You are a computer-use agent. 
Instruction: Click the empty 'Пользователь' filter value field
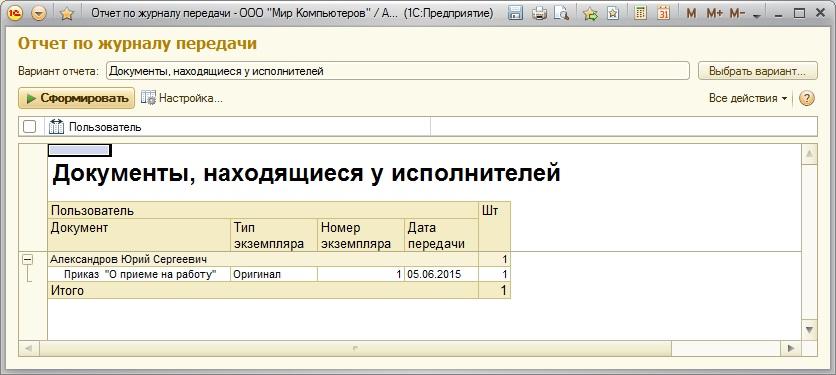623,127
